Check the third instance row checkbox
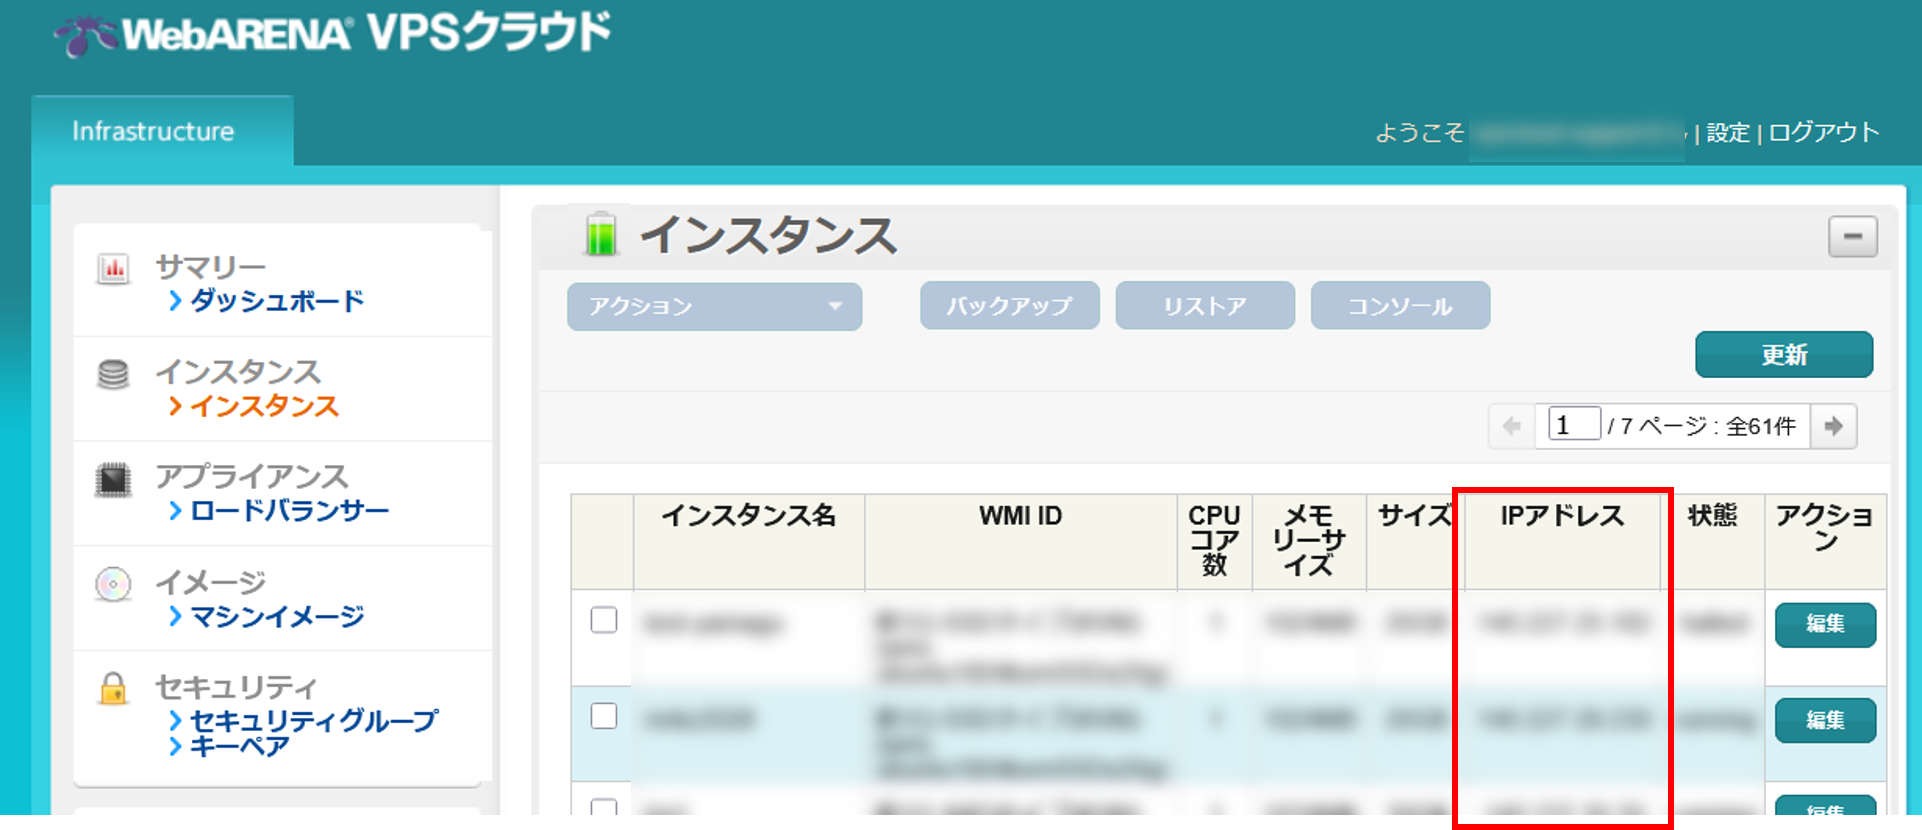Viewport: 1922px width, 830px height. coord(604,806)
